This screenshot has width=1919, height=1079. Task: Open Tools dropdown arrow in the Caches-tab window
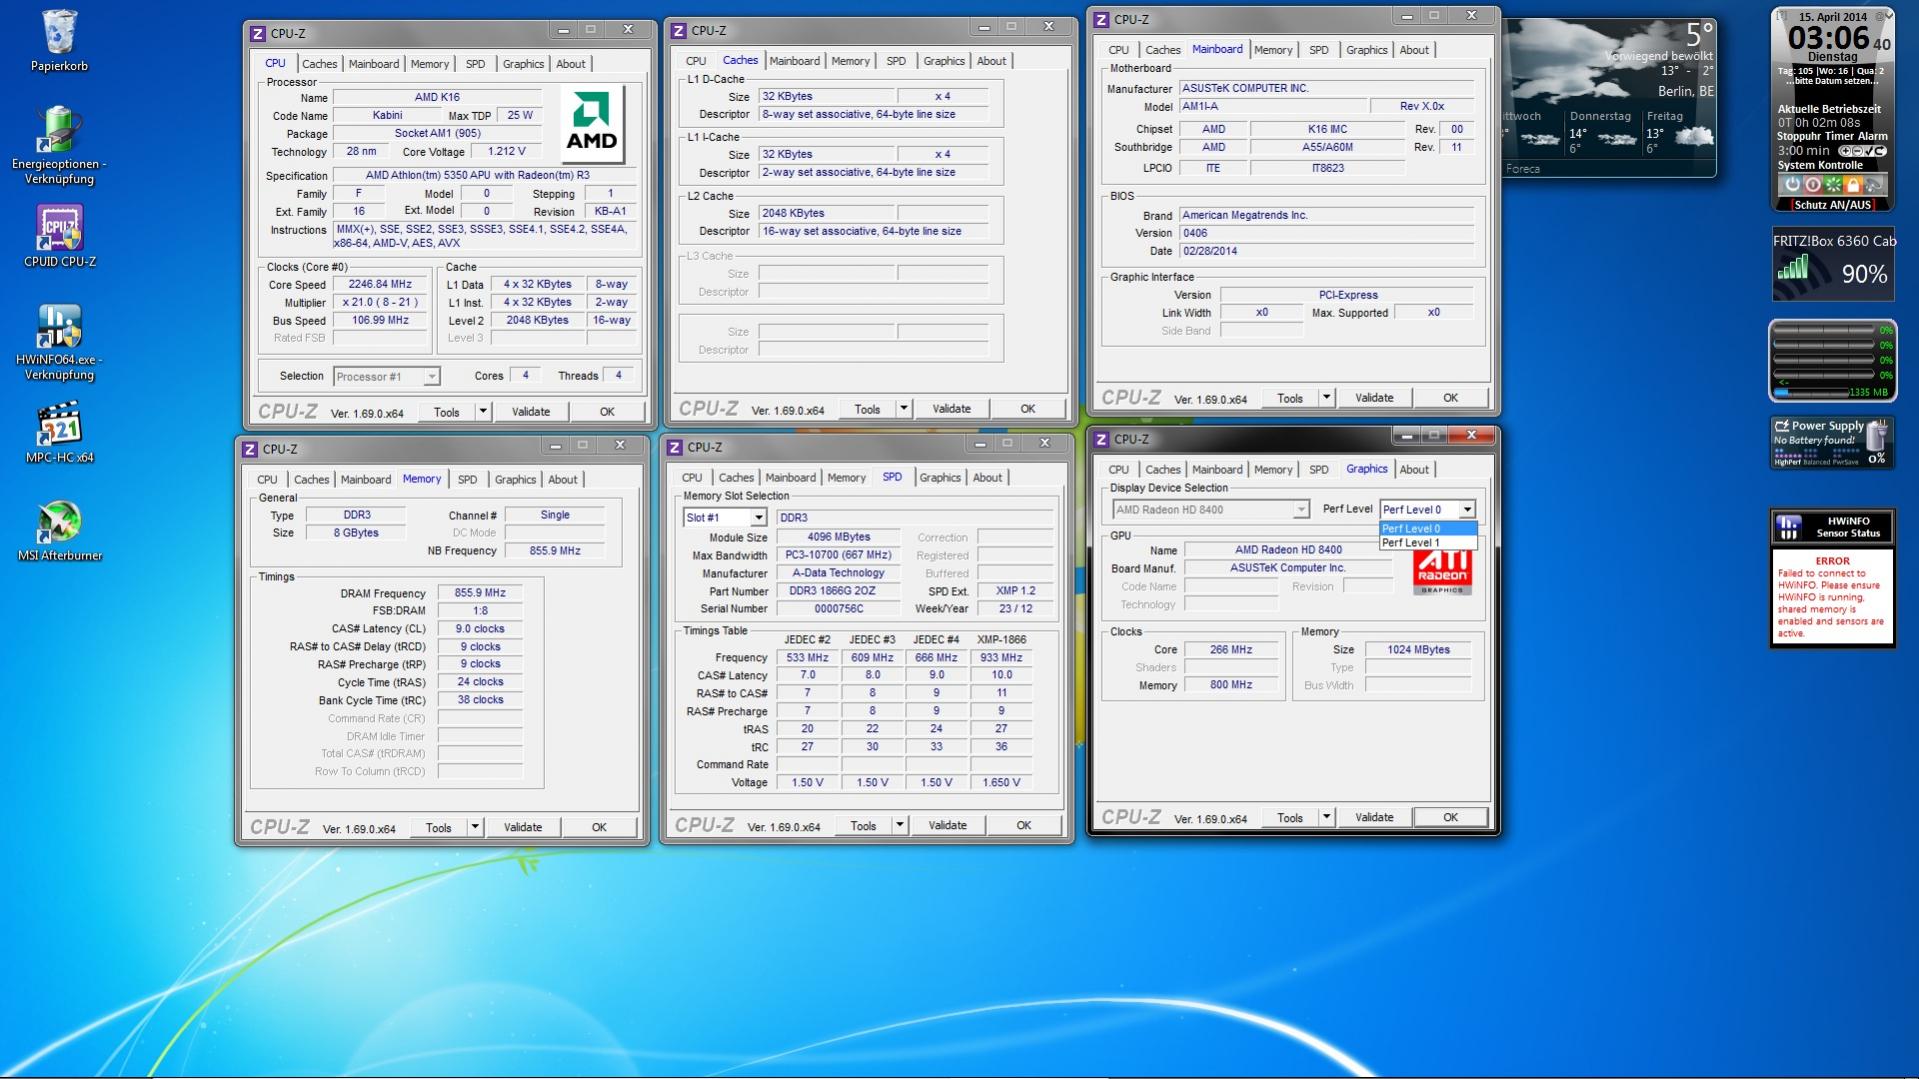904,409
